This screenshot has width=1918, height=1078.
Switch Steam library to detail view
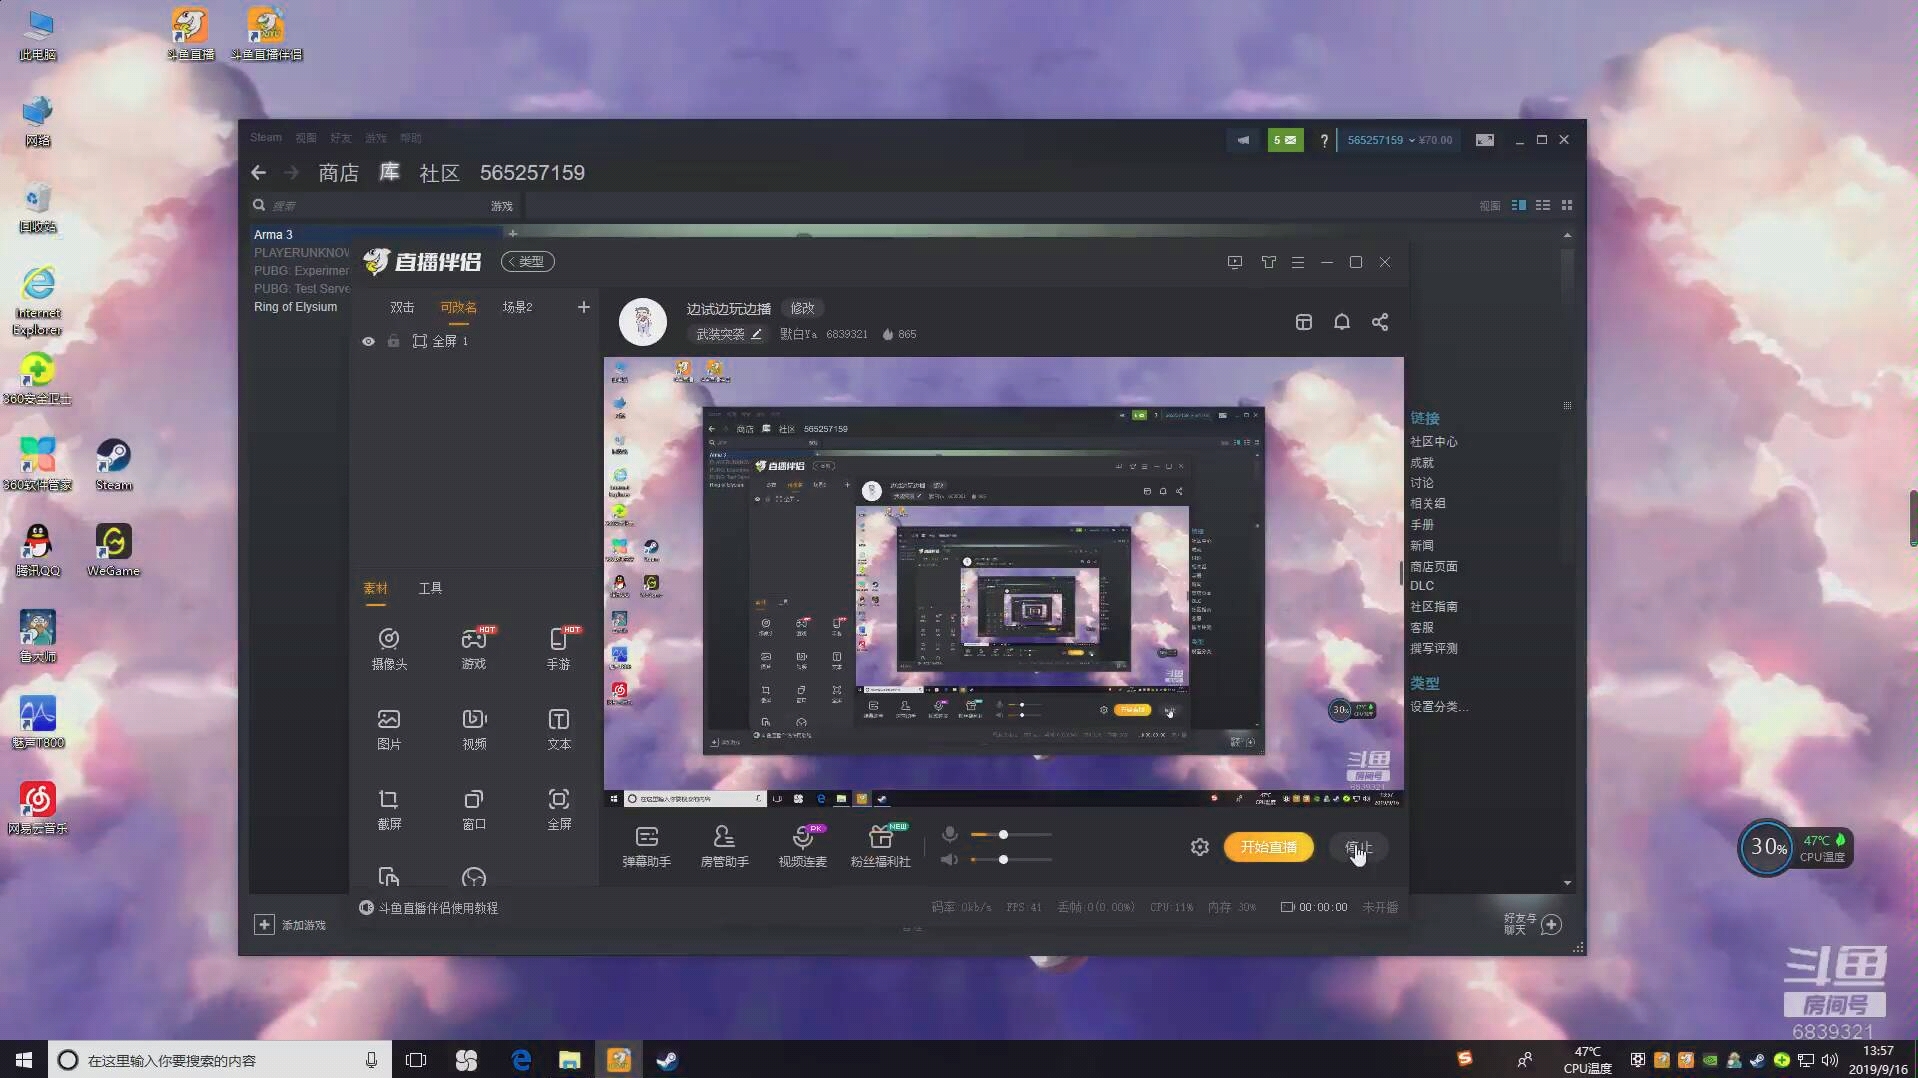[1519, 205]
